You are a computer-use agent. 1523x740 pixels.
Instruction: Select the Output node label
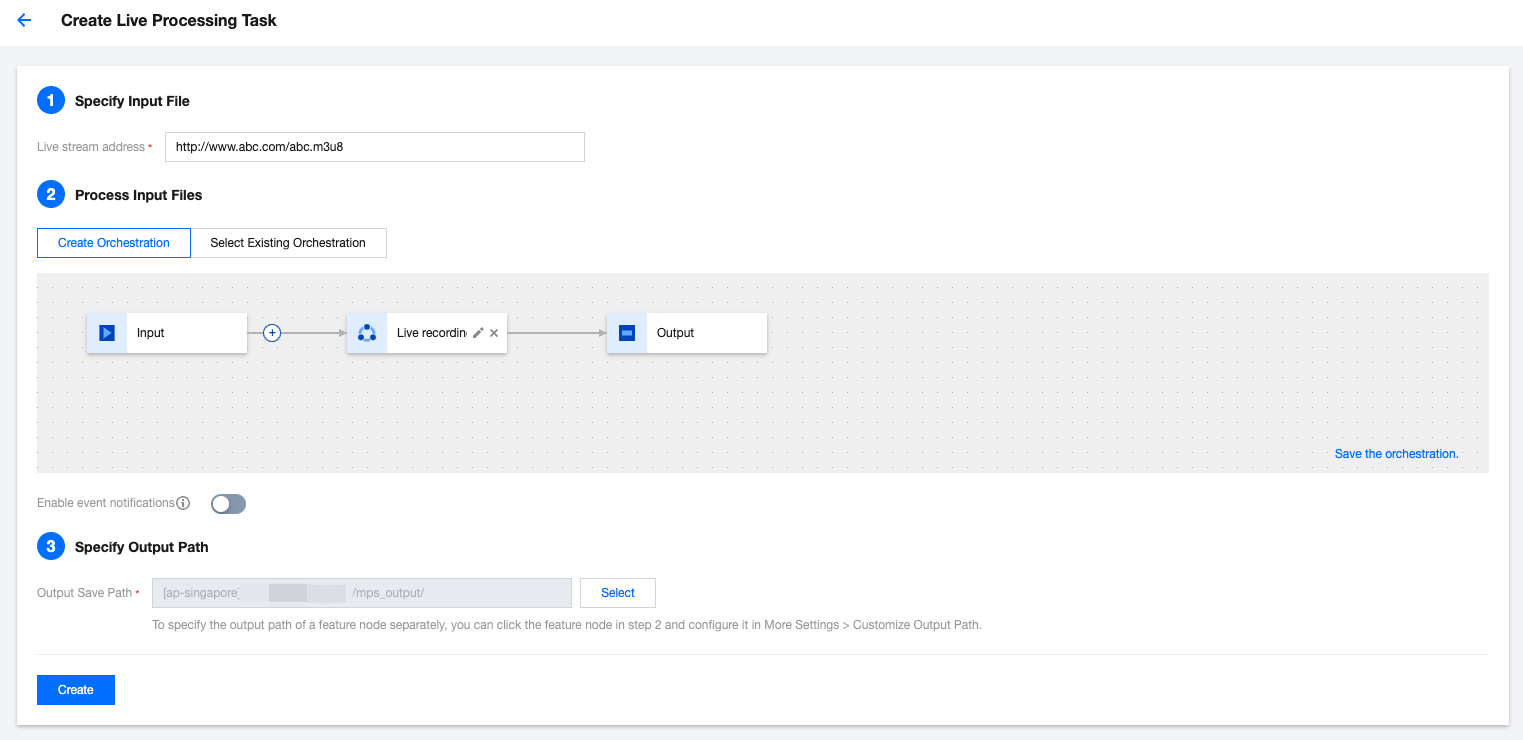pos(675,333)
